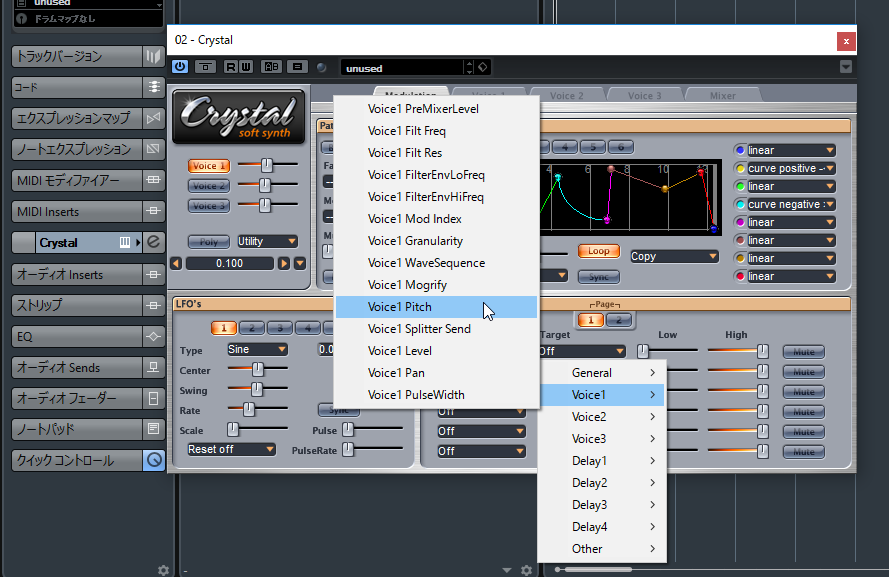Click the A/B compare settings icon
This screenshot has width=889, height=577.
point(271,67)
